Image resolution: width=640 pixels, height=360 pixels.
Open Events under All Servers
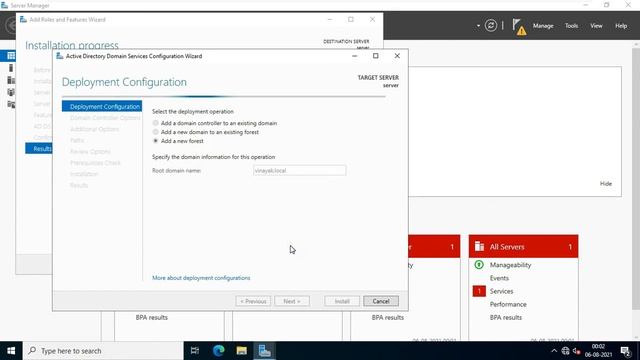click(x=499, y=278)
